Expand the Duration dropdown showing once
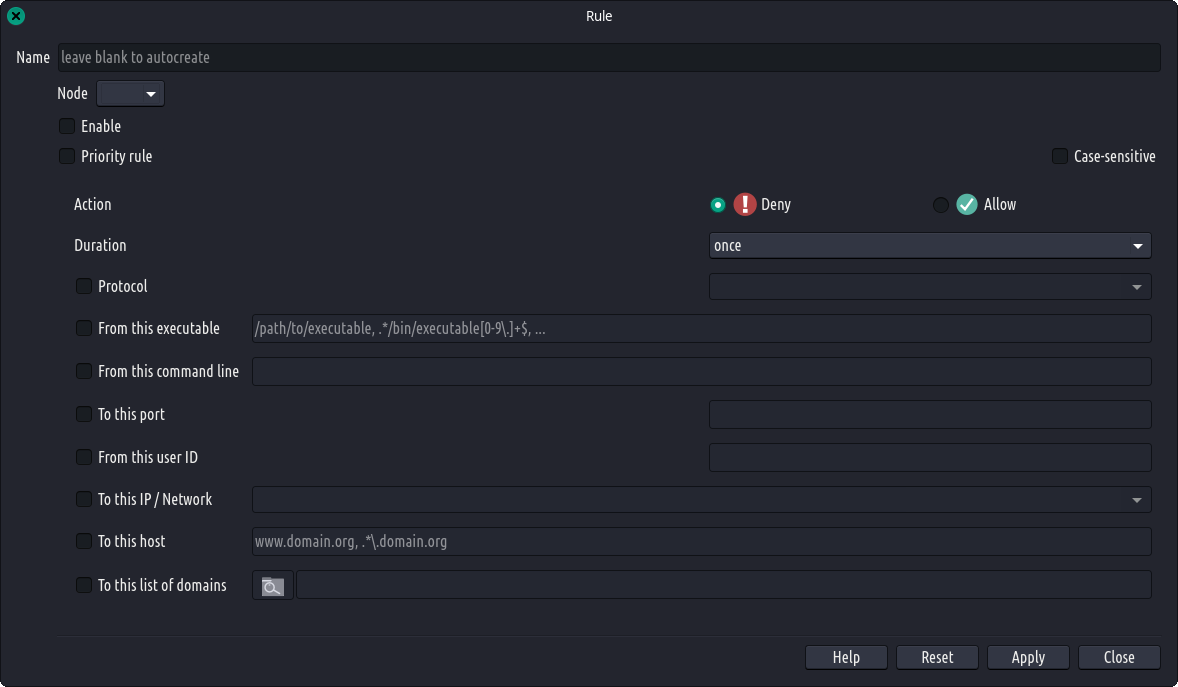 point(930,245)
